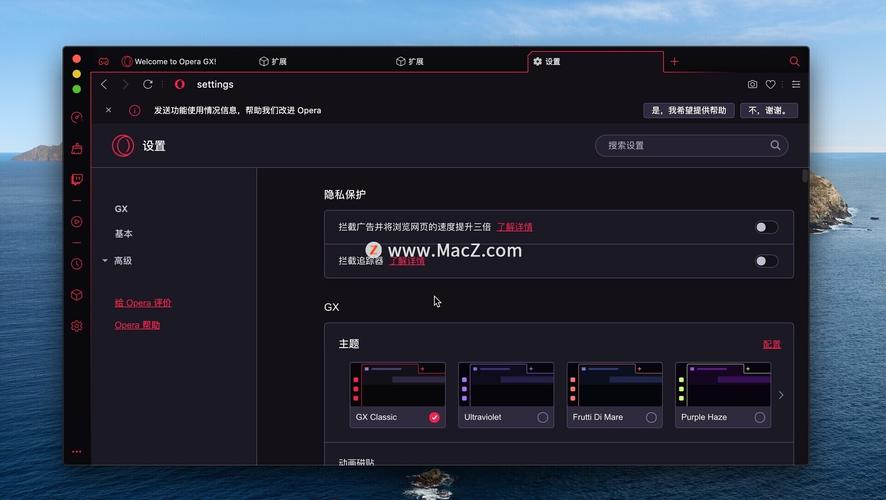Viewport: 886px width, 500px height.
Task: Click the search tabs magnifier icon
Action: tap(794, 61)
